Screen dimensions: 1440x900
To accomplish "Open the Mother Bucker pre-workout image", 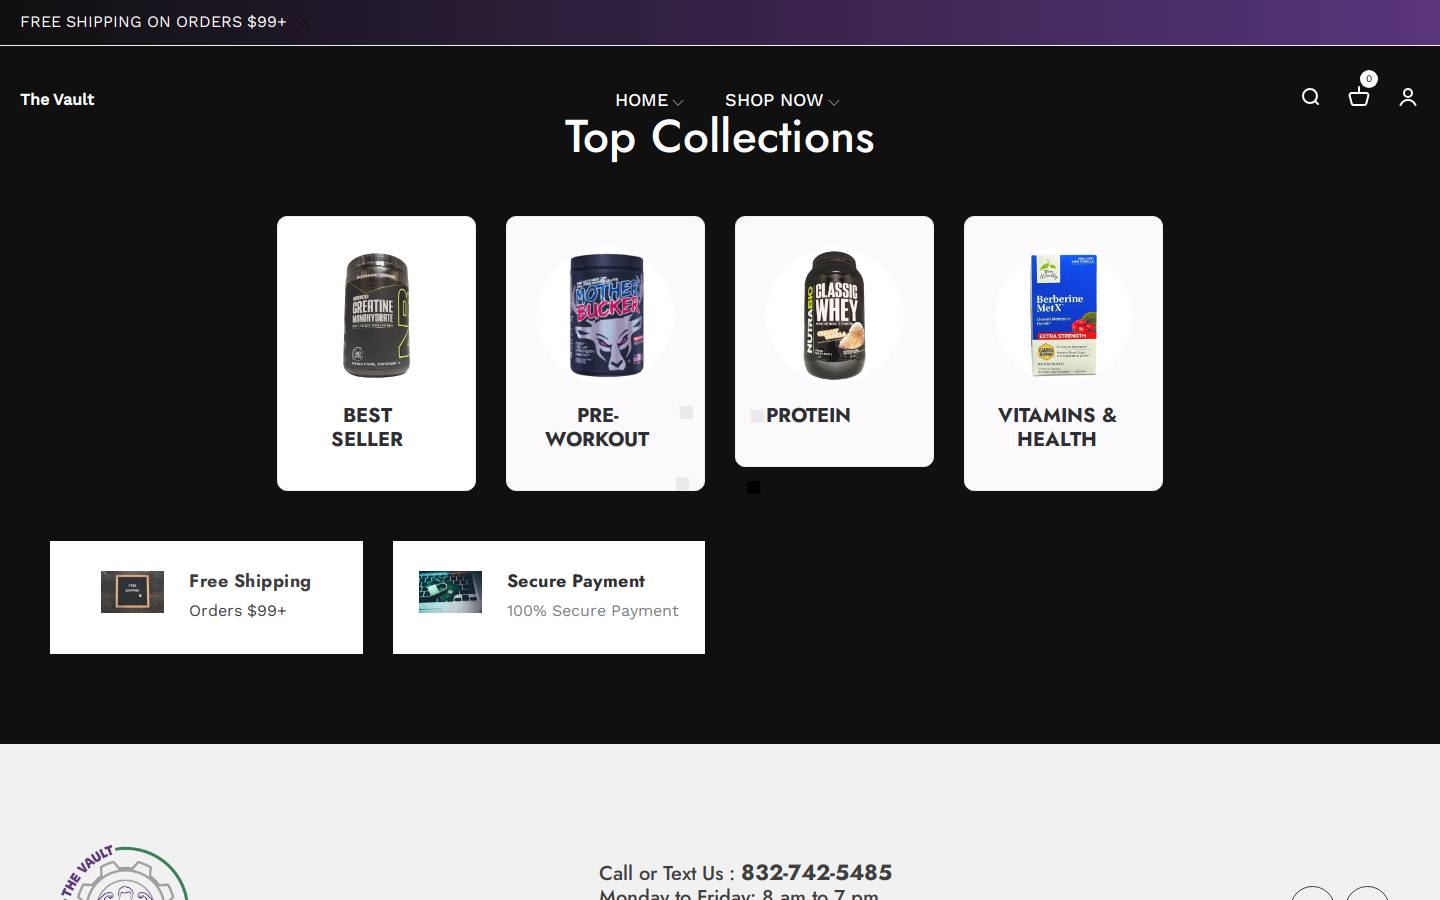I will [x=605, y=315].
